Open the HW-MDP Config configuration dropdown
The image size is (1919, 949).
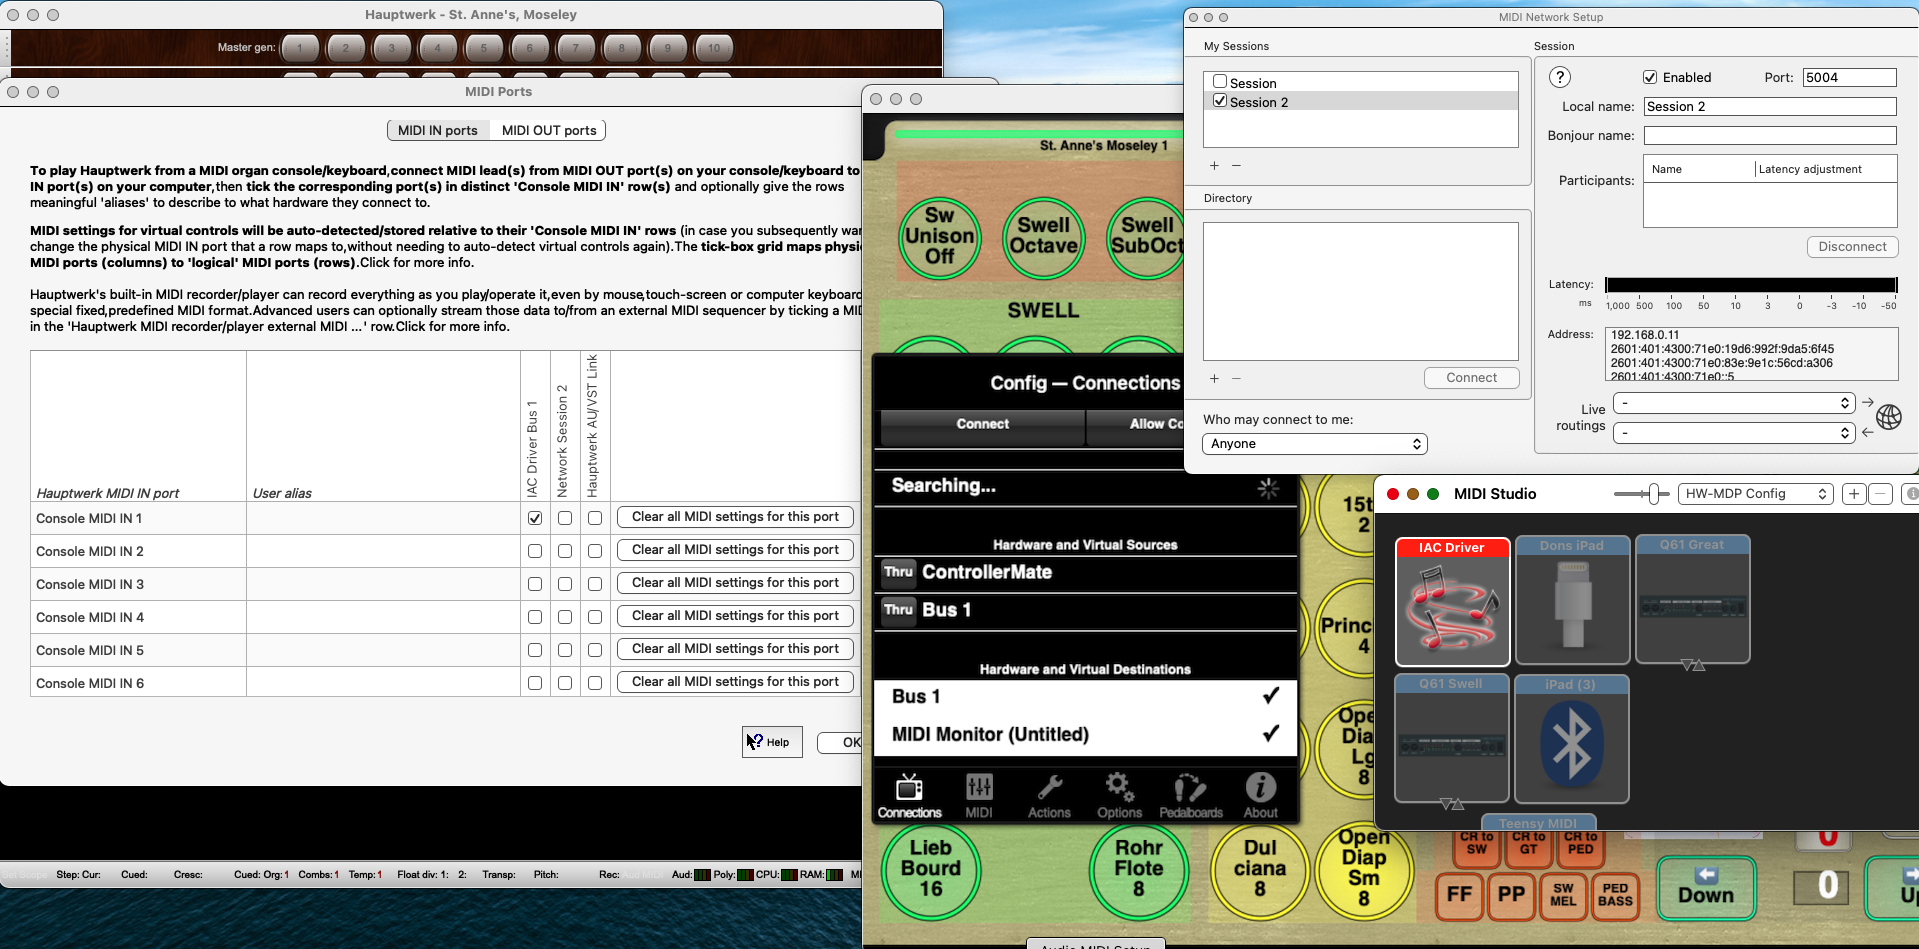point(1756,494)
